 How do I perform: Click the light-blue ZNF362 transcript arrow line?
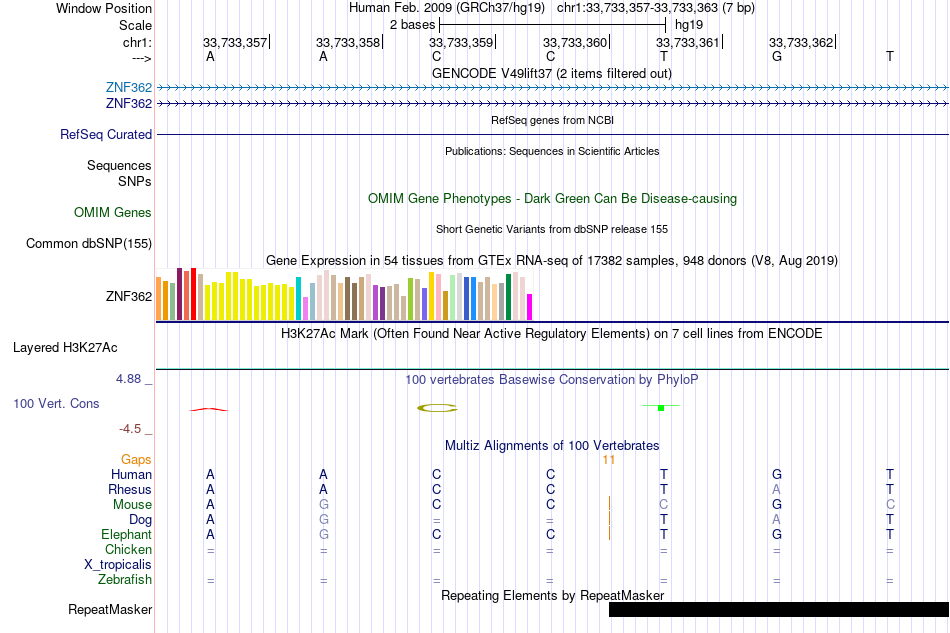[x=553, y=88]
